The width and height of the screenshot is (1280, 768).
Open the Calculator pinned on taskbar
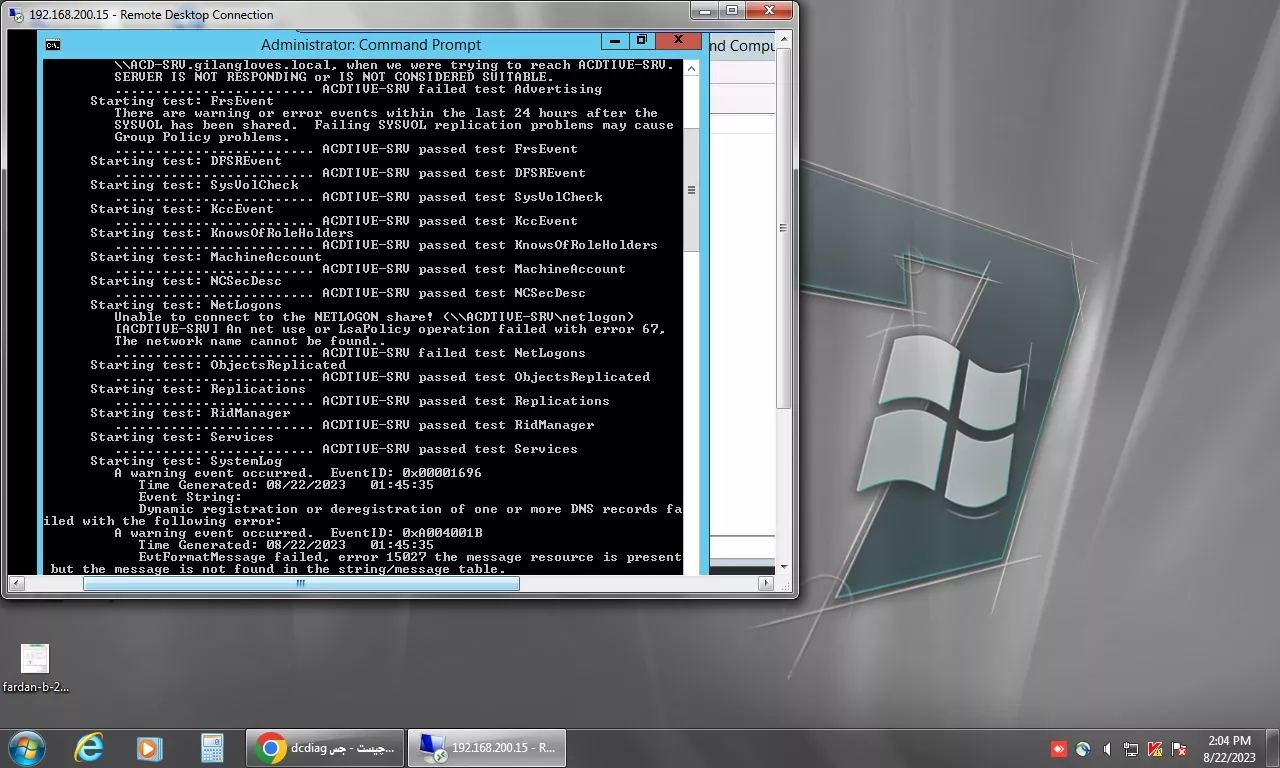pyautogui.click(x=211, y=747)
